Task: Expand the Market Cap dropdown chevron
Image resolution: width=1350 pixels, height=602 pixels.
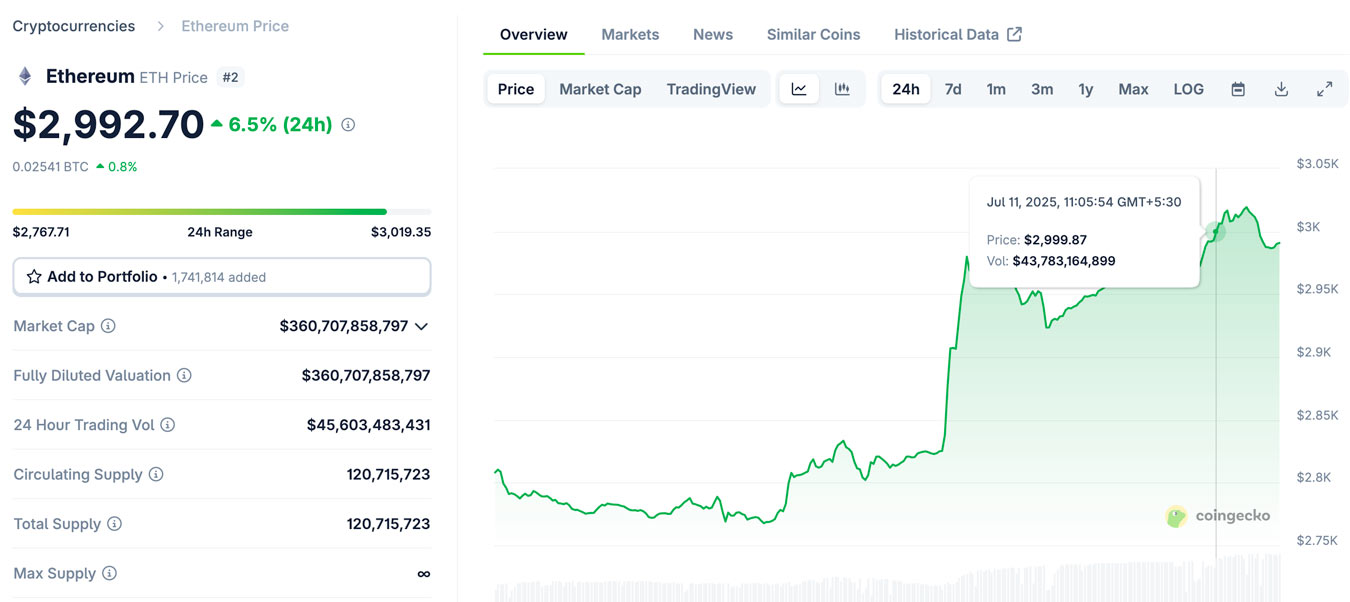Action: pyautogui.click(x=421, y=325)
